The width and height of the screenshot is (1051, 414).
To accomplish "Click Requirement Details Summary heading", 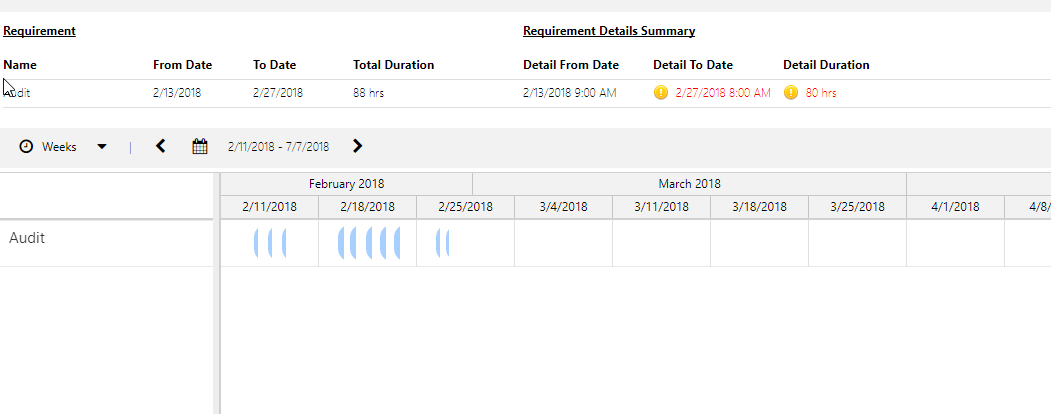I will 609,31.
